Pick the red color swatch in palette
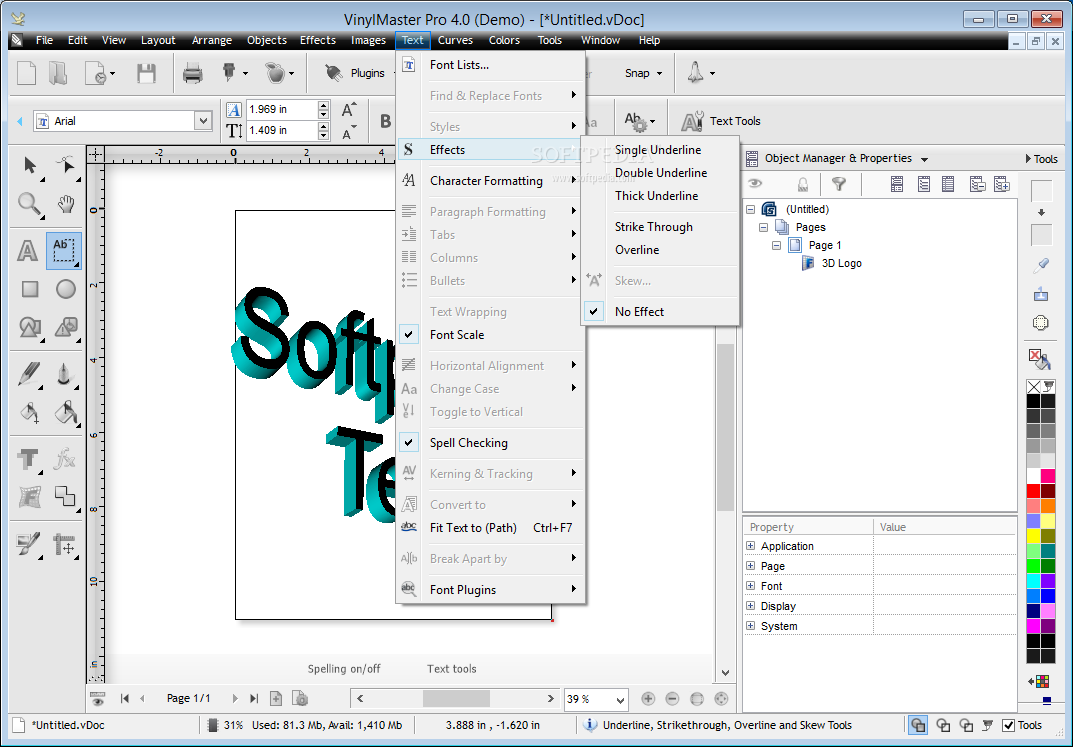The width and height of the screenshot is (1073, 747). click(1033, 490)
